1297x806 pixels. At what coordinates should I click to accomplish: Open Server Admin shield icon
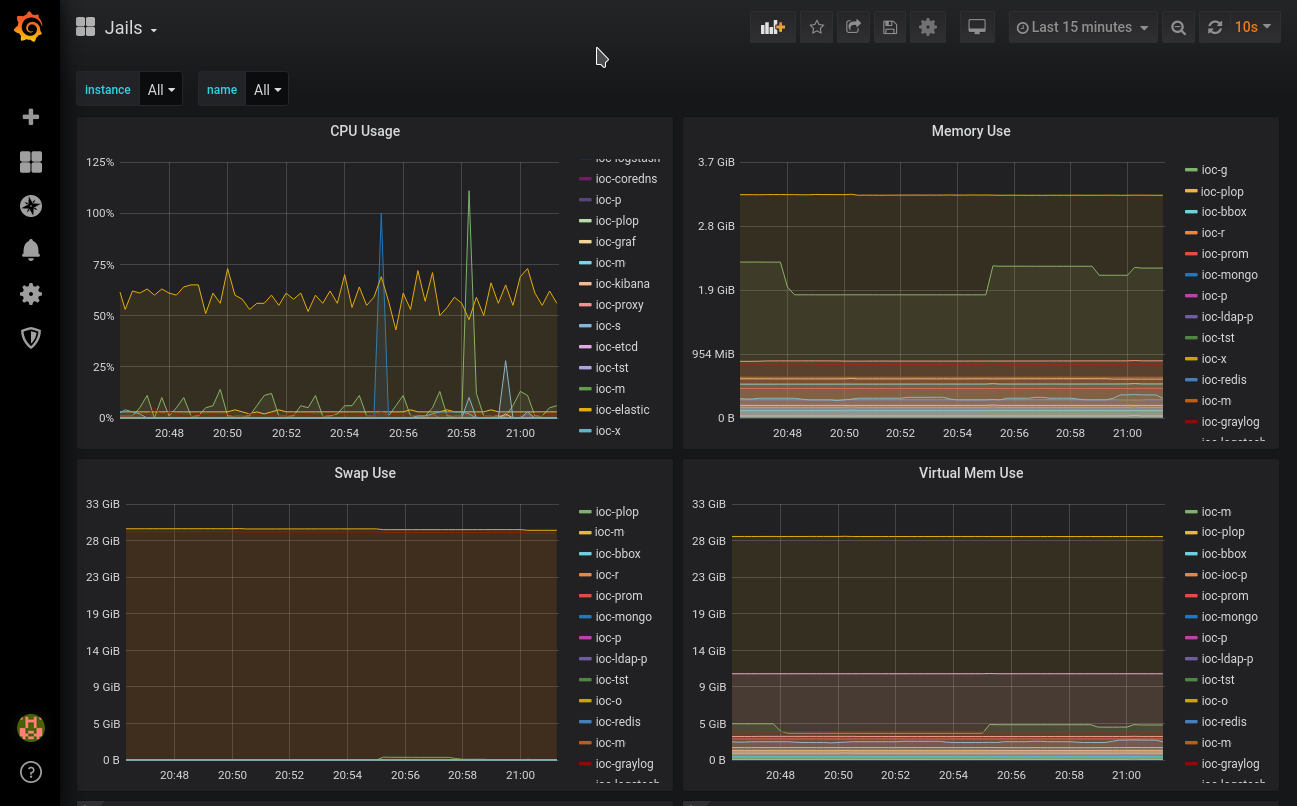click(31, 338)
